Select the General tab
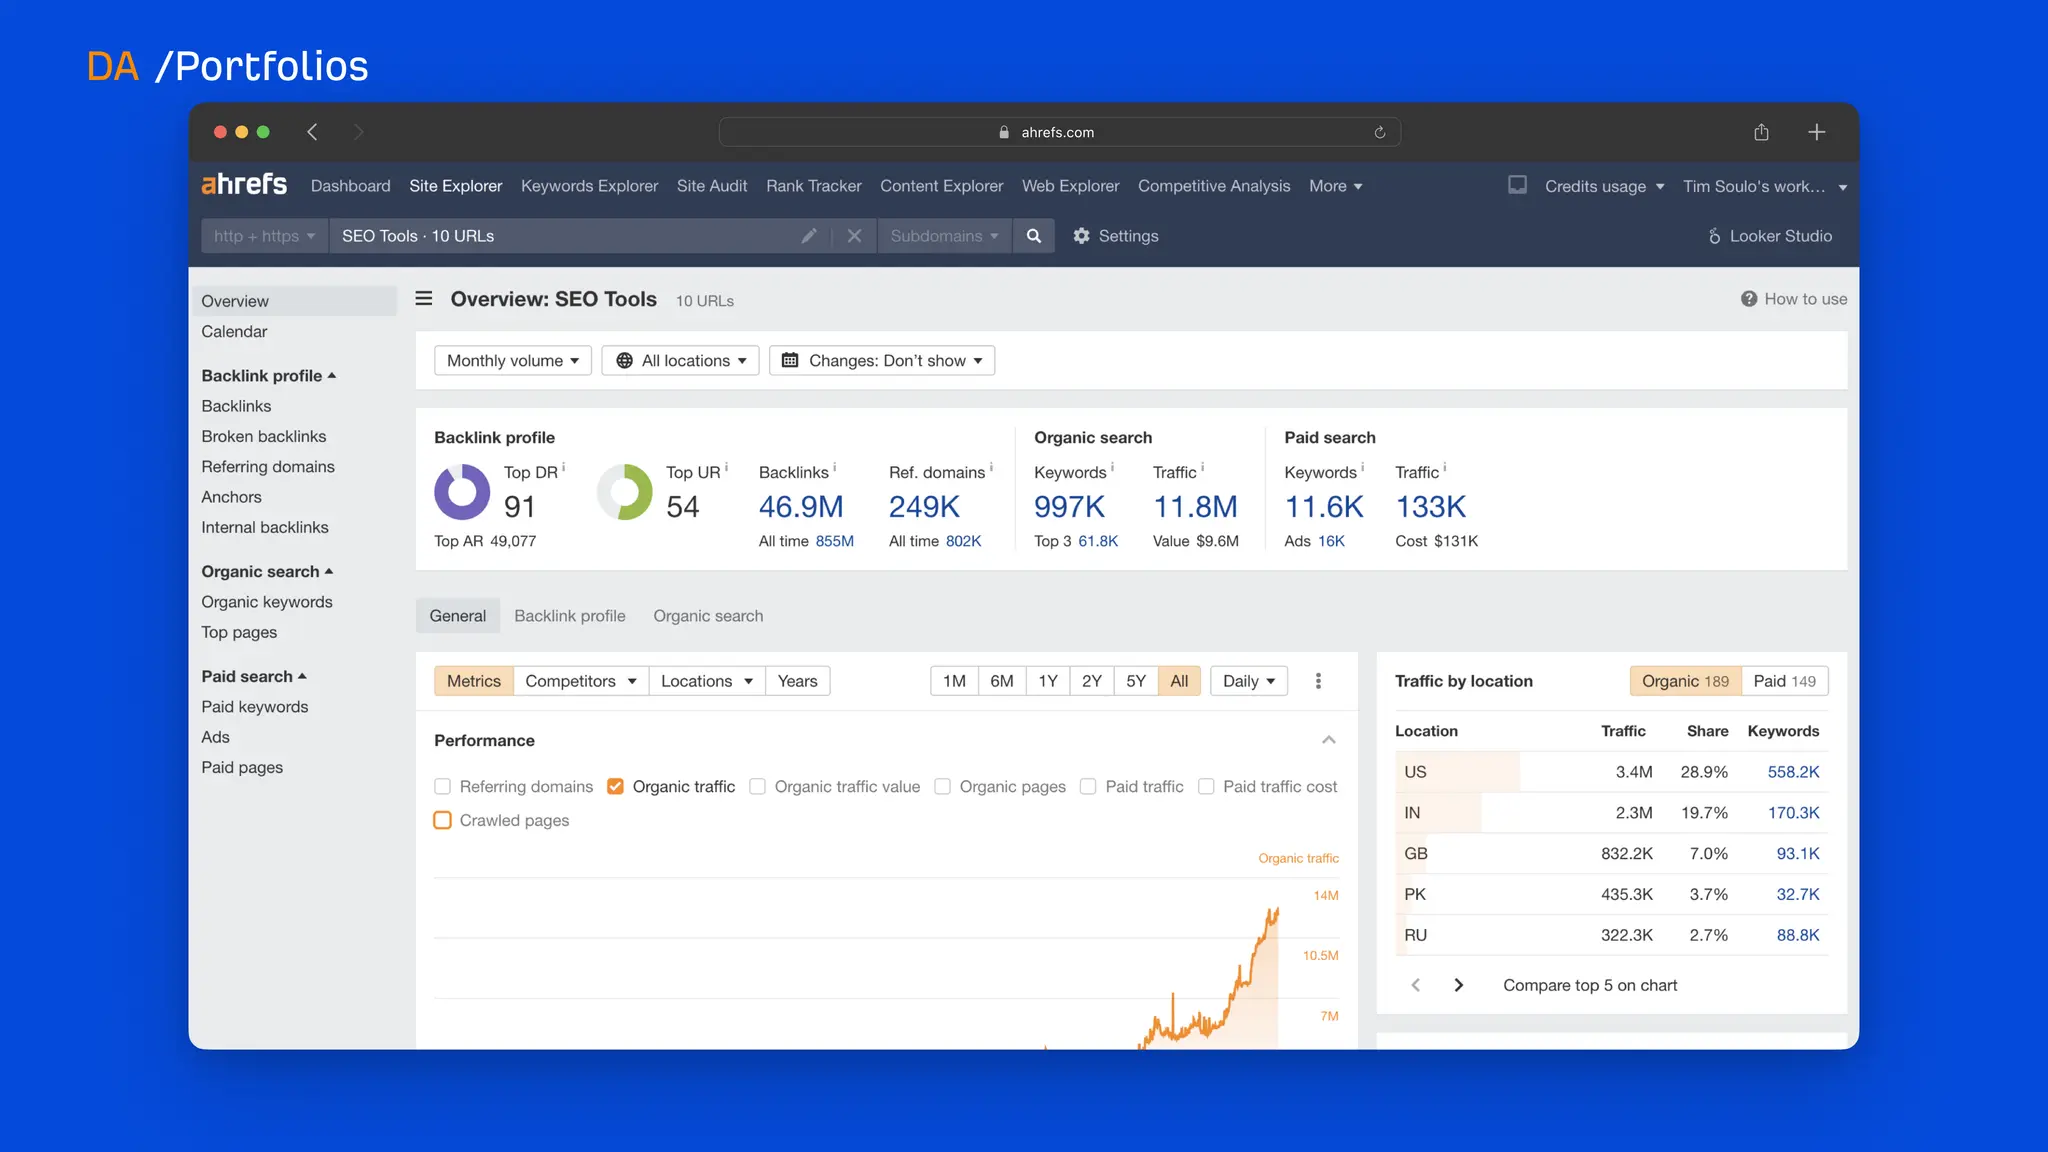Image resolution: width=2048 pixels, height=1152 pixels. 458,616
